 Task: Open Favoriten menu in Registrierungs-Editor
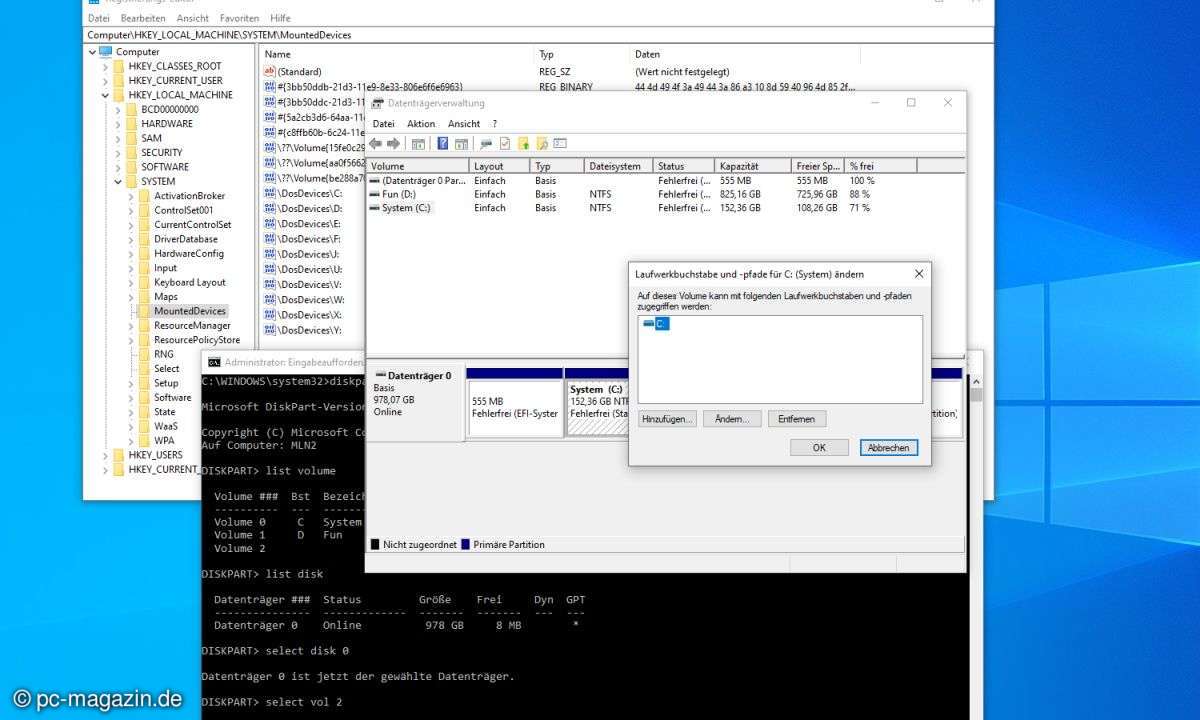coord(239,18)
